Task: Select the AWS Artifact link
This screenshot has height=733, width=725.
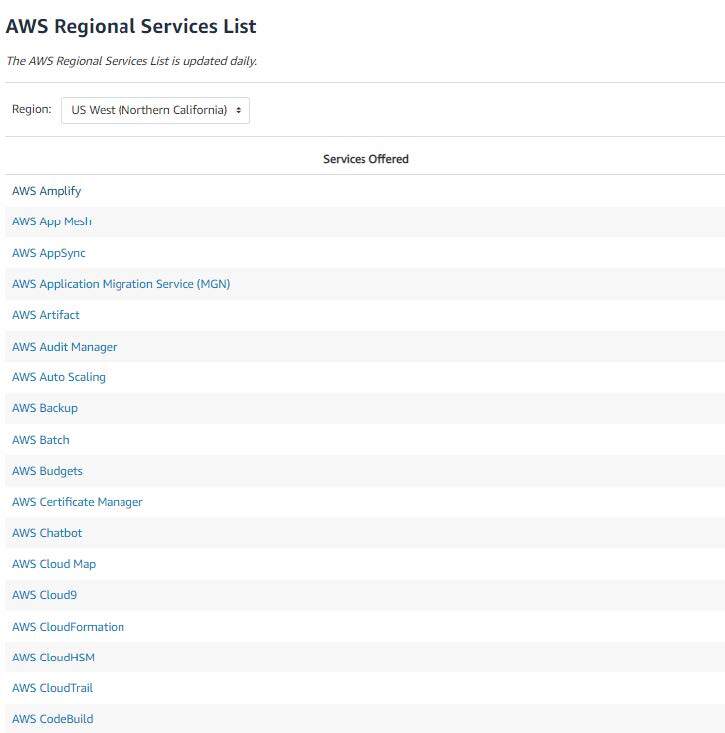Action: (46, 315)
